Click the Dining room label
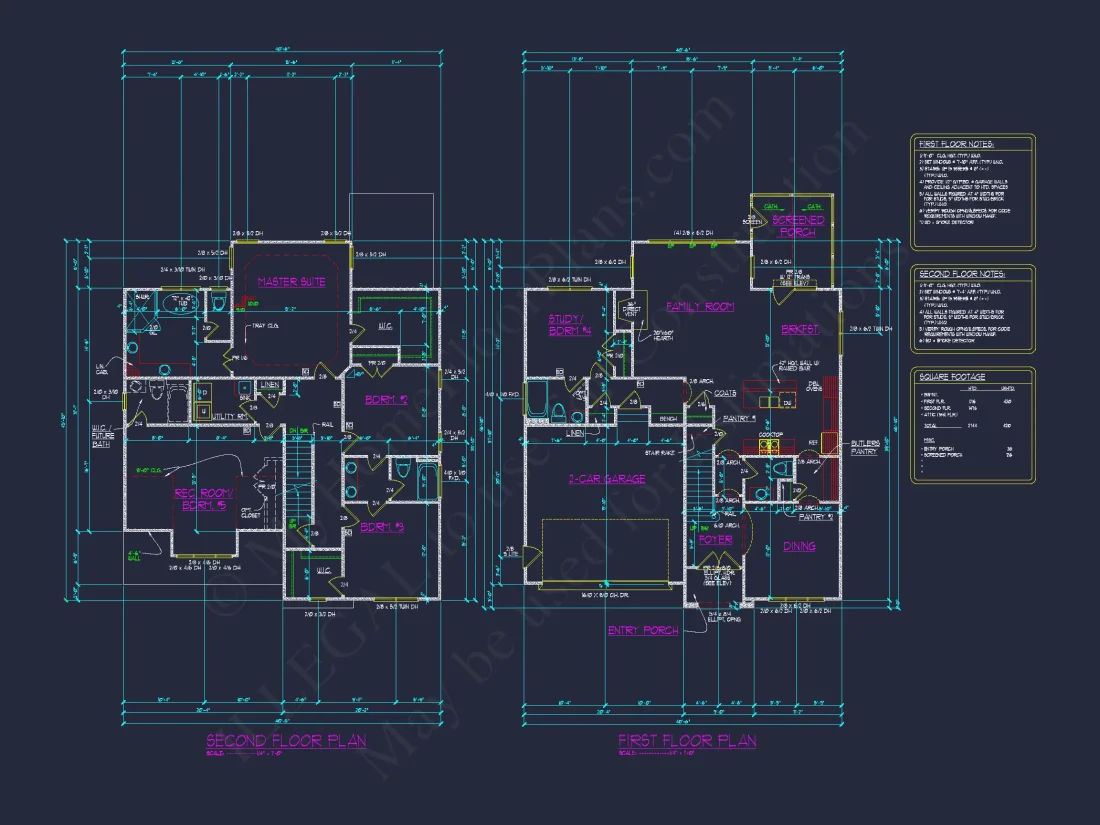Screen dimensions: 1100x825 click(799, 546)
